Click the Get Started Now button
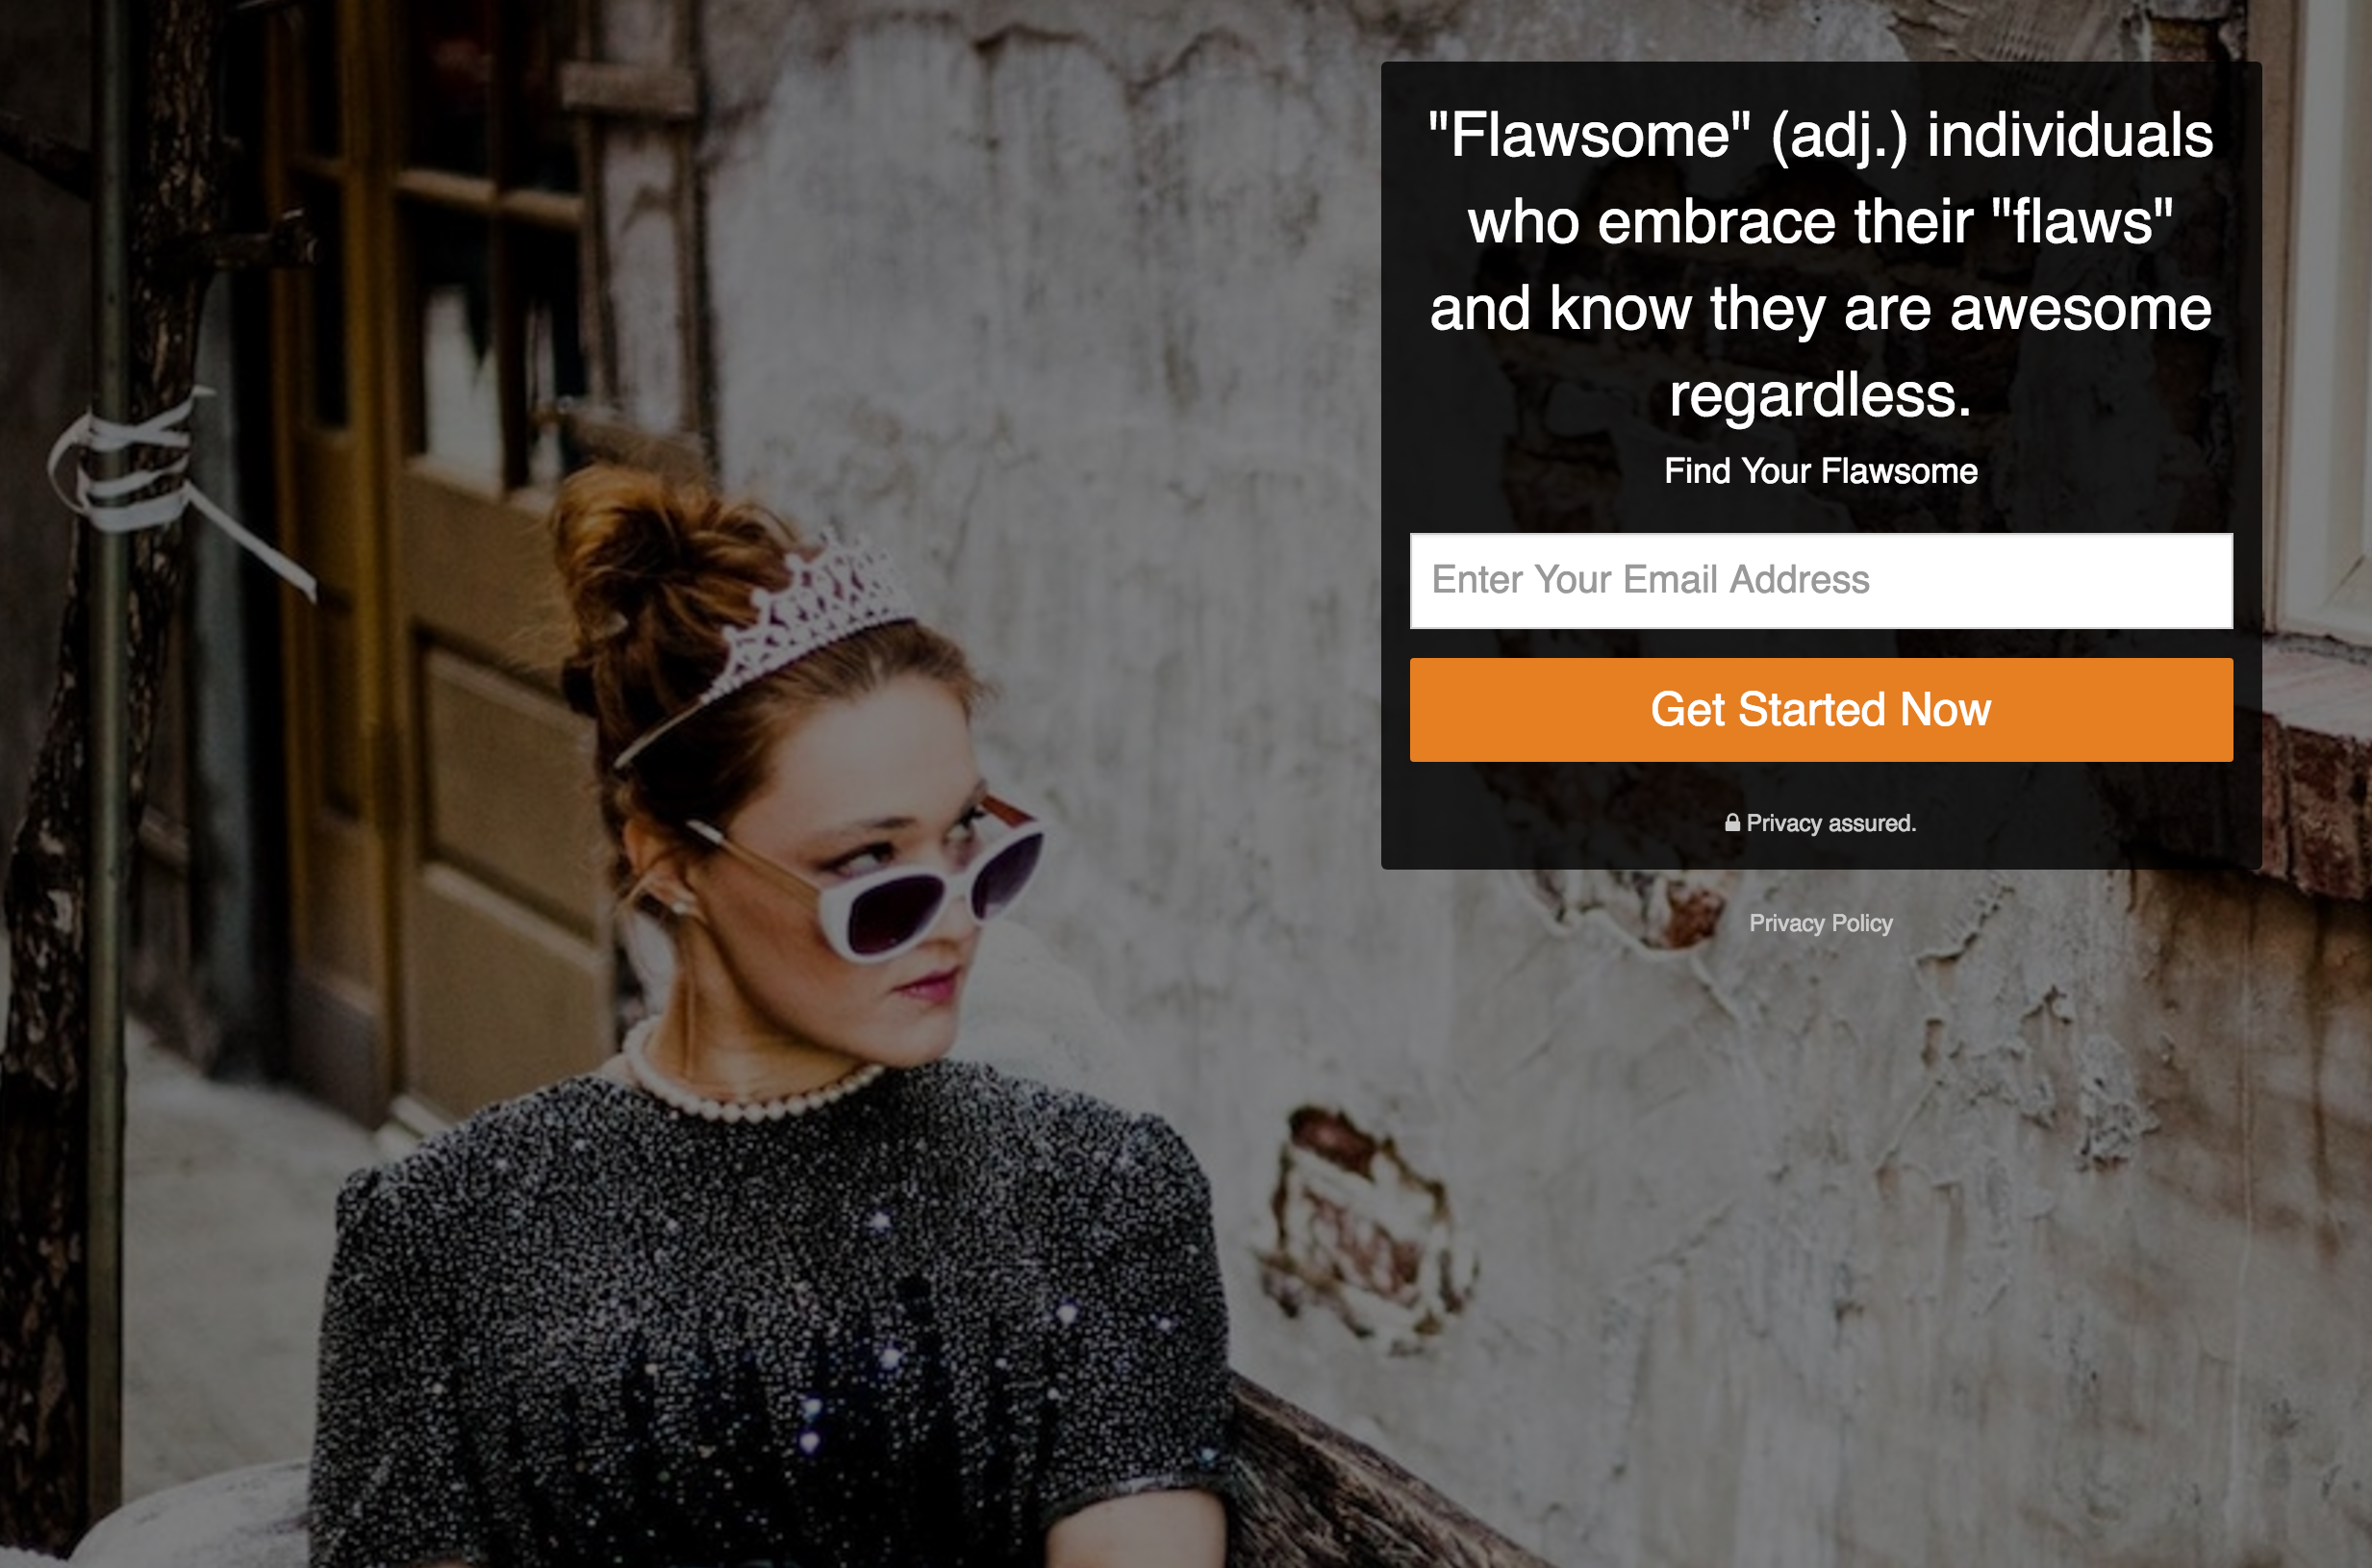This screenshot has width=2372, height=1568. (1821, 709)
